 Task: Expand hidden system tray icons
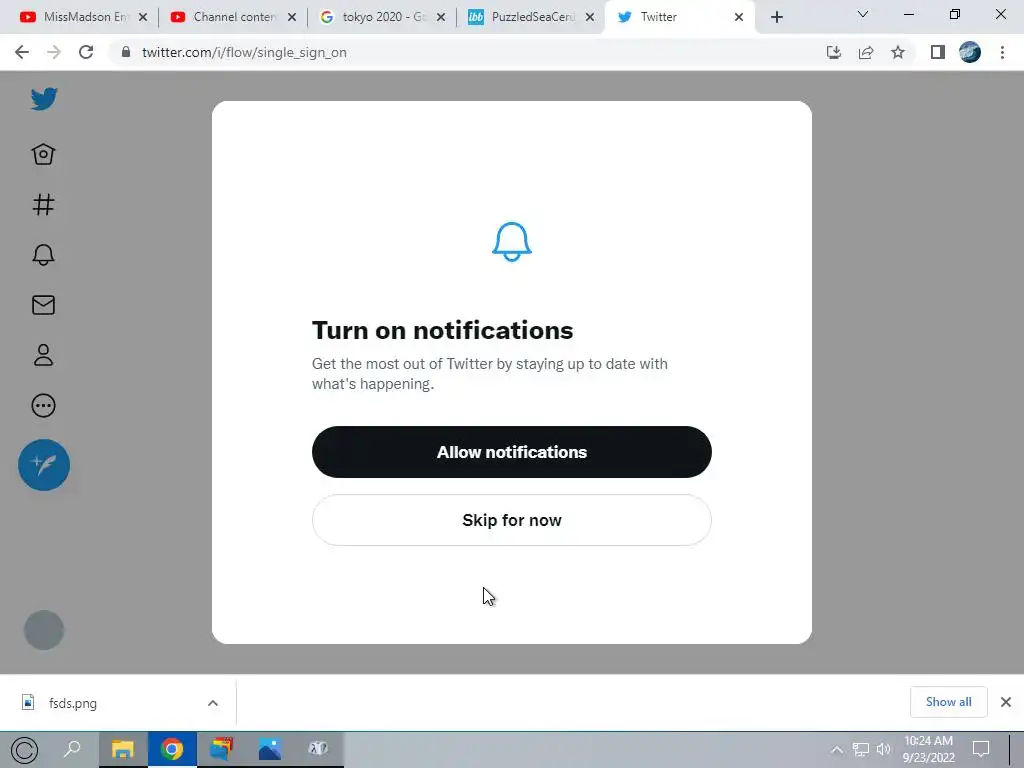coord(837,749)
